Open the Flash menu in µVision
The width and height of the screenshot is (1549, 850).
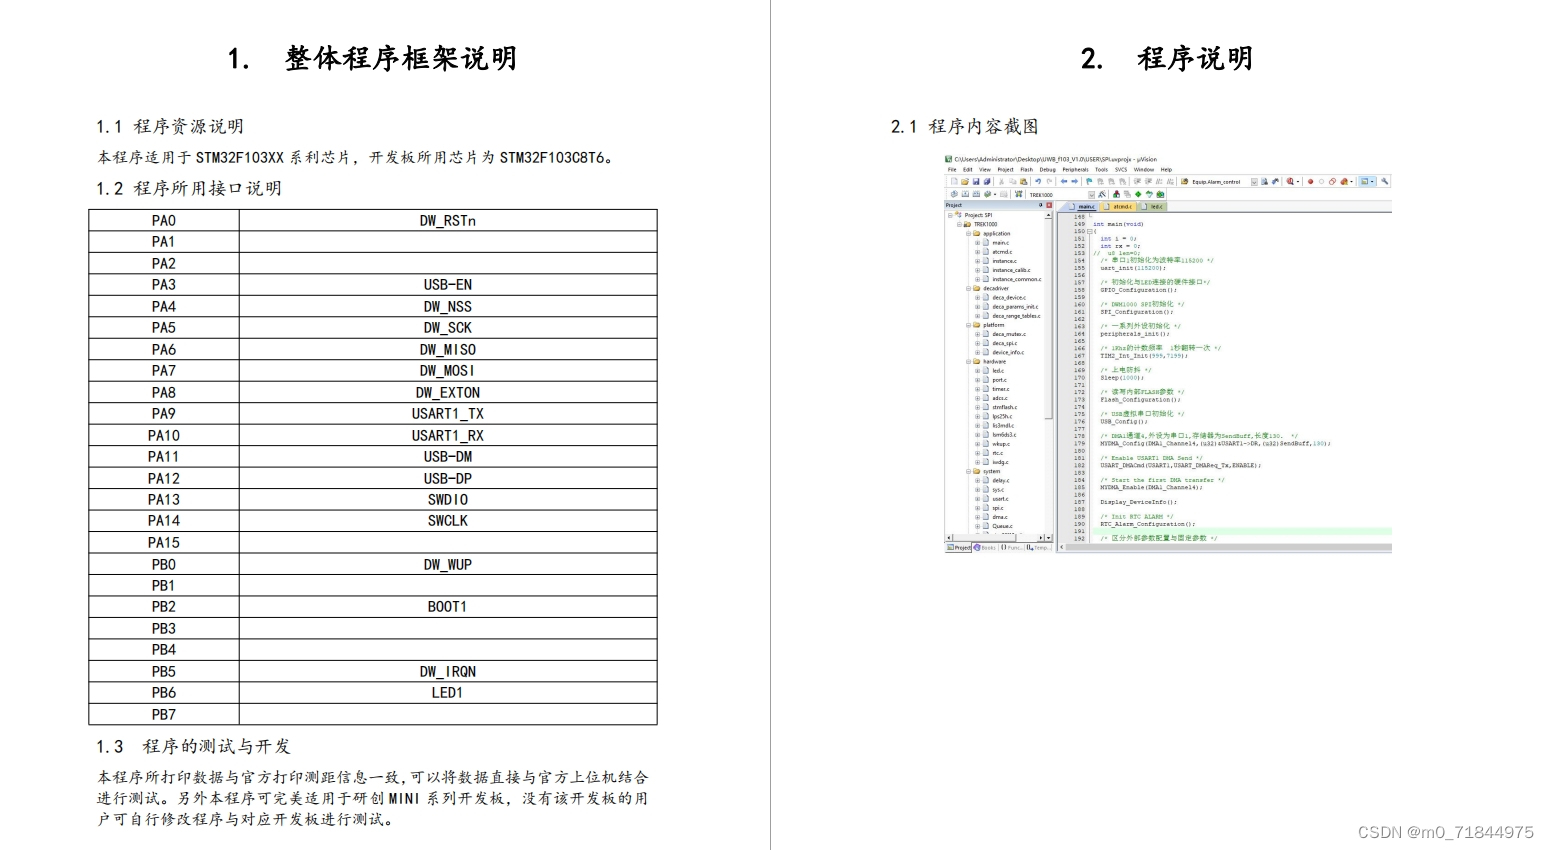point(1027,169)
